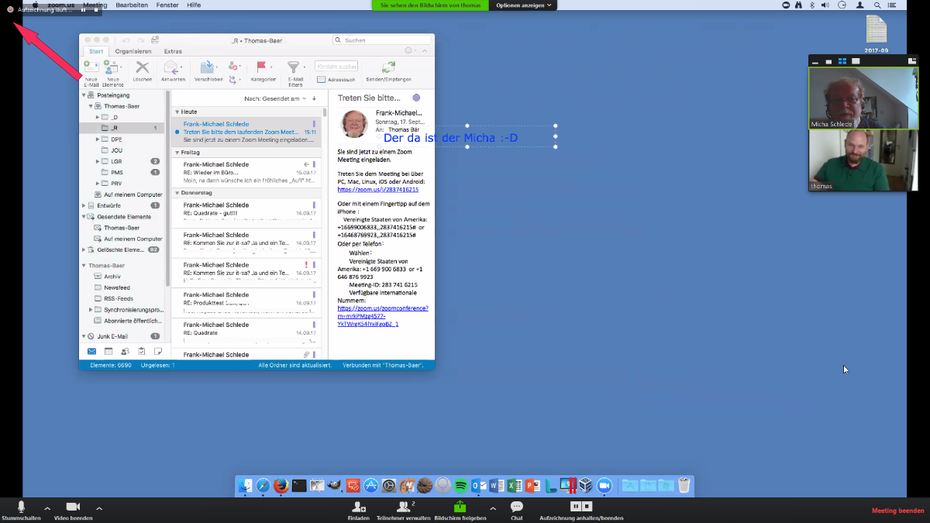This screenshot has width=930, height=523.
Task: Click the E-Mail filtern funnel icon
Action: point(294,67)
